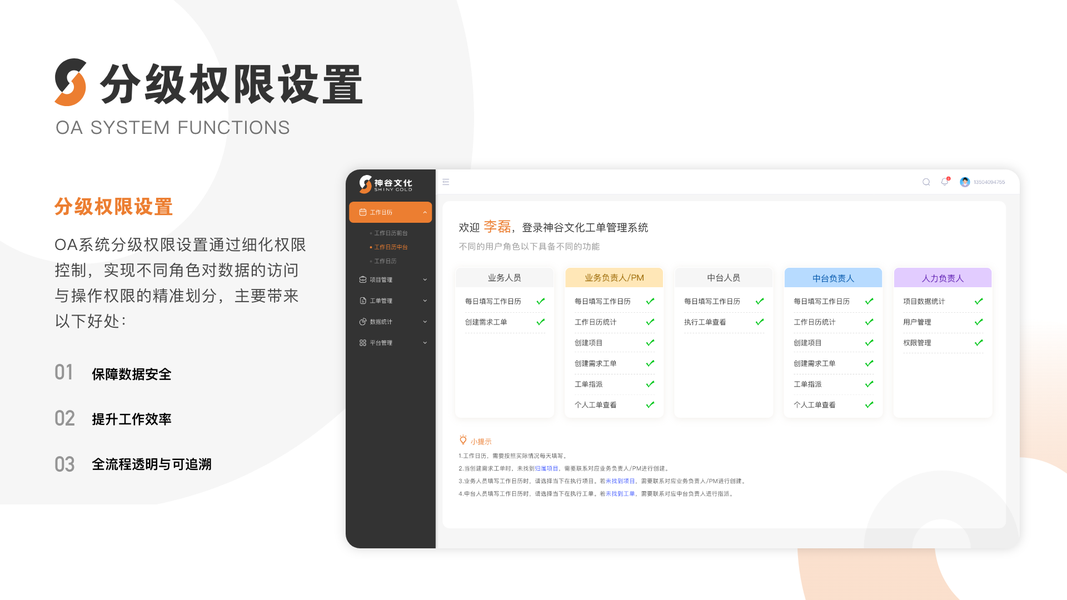
Task: Click the 归属项目 link in tip 2
Action: click(546, 469)
